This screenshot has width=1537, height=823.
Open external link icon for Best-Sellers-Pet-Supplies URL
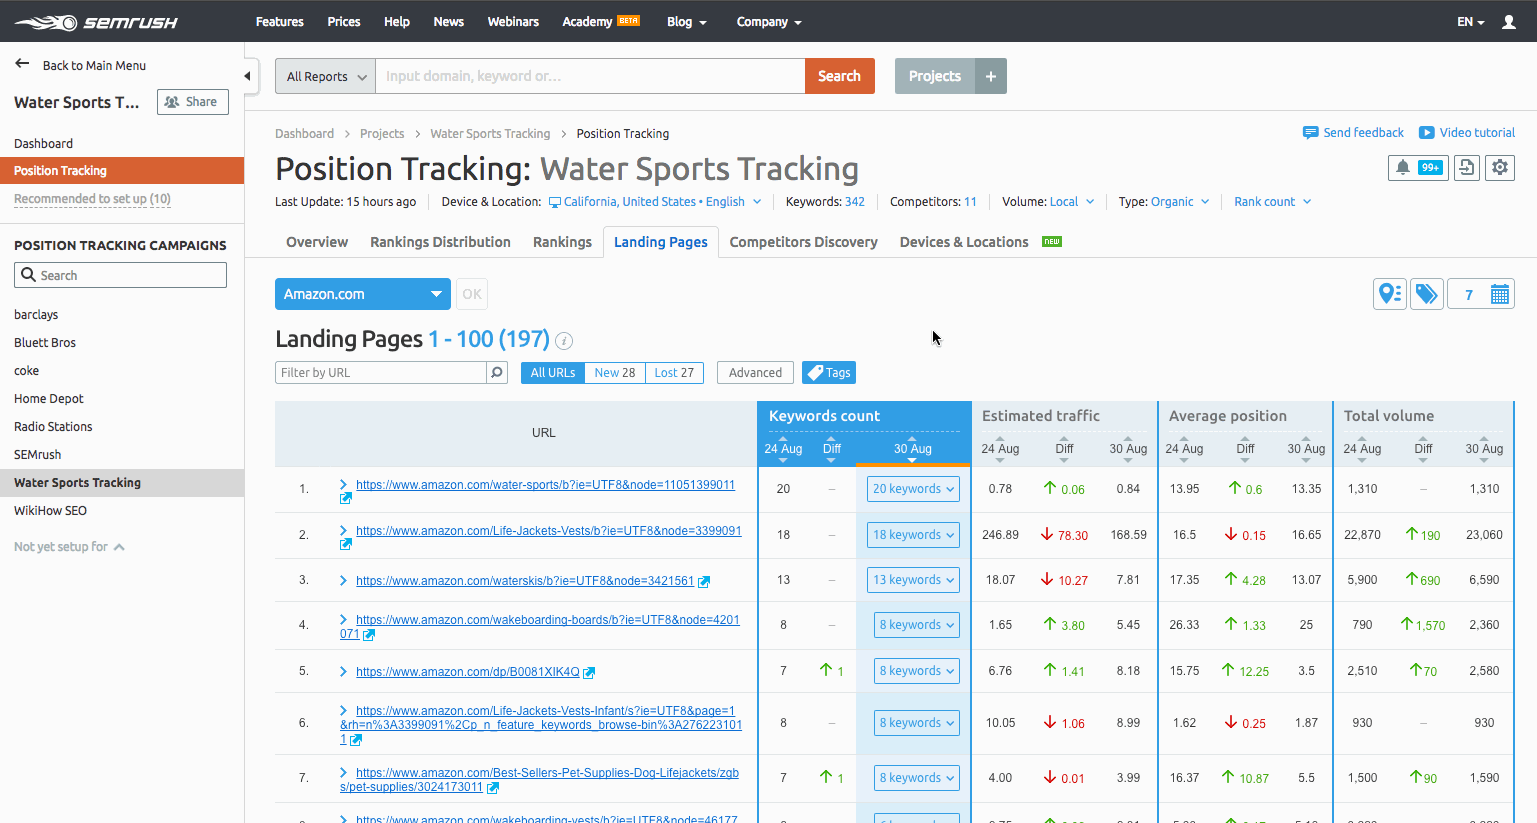click(x=493, y=788)
